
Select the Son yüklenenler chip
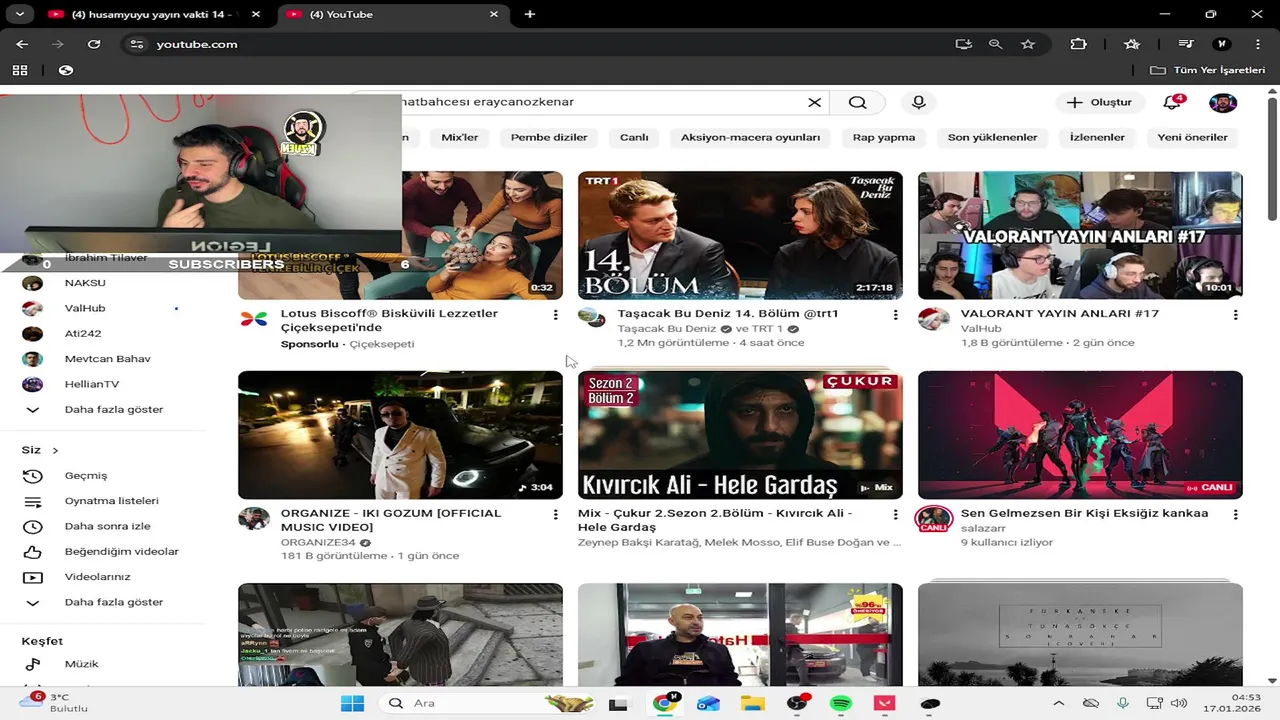pos(992,137)
